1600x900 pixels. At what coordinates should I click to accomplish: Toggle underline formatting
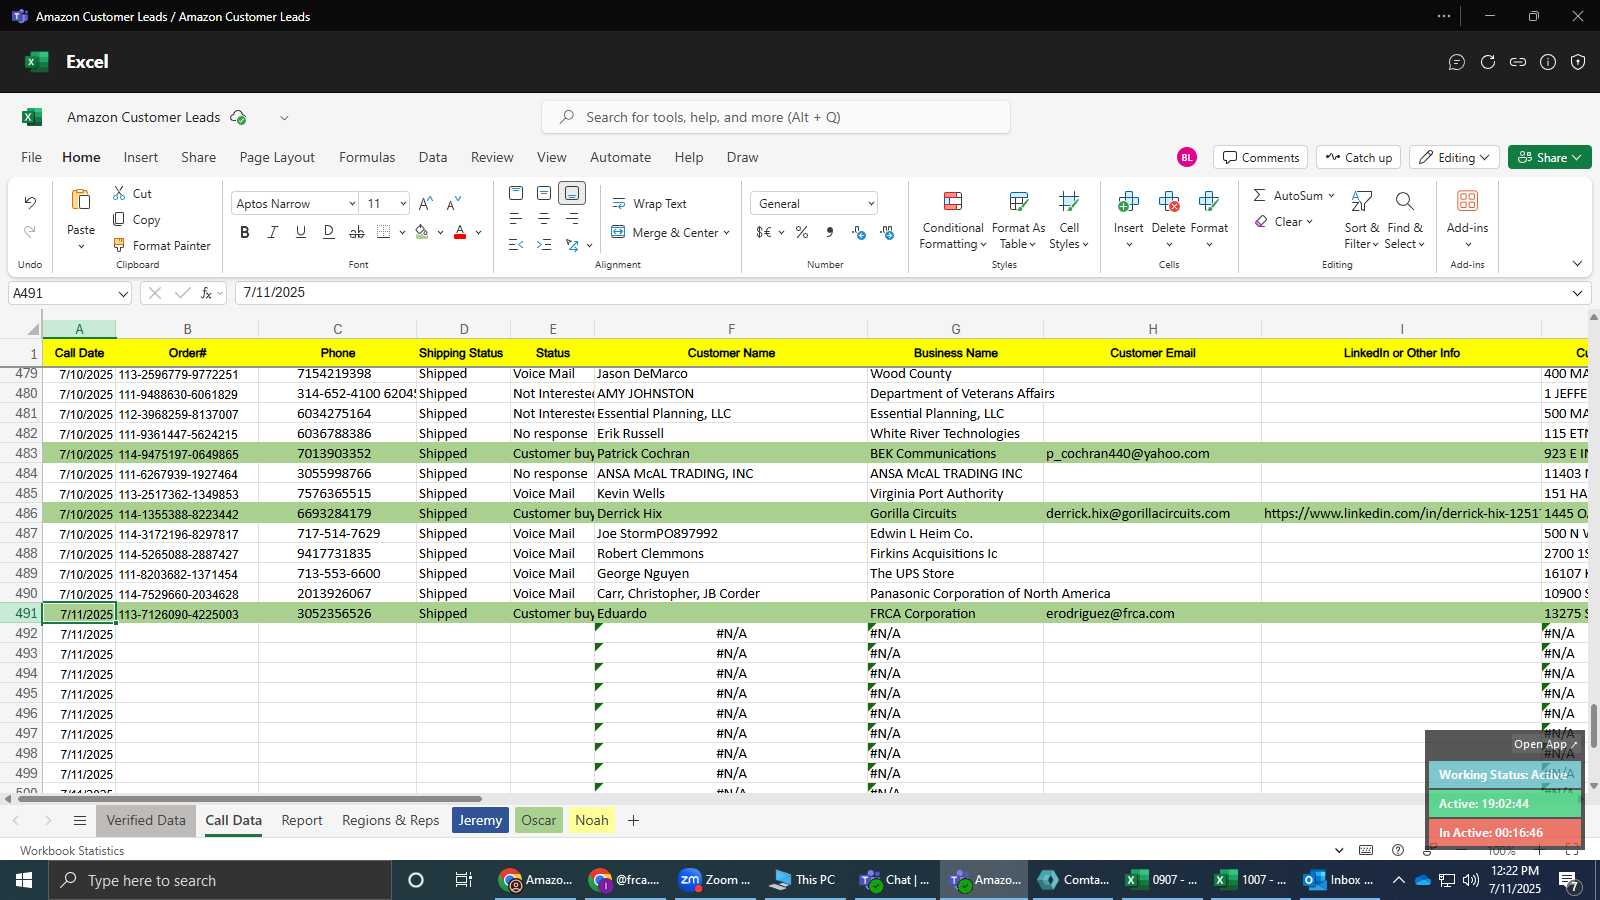click(x=301, y=232)
